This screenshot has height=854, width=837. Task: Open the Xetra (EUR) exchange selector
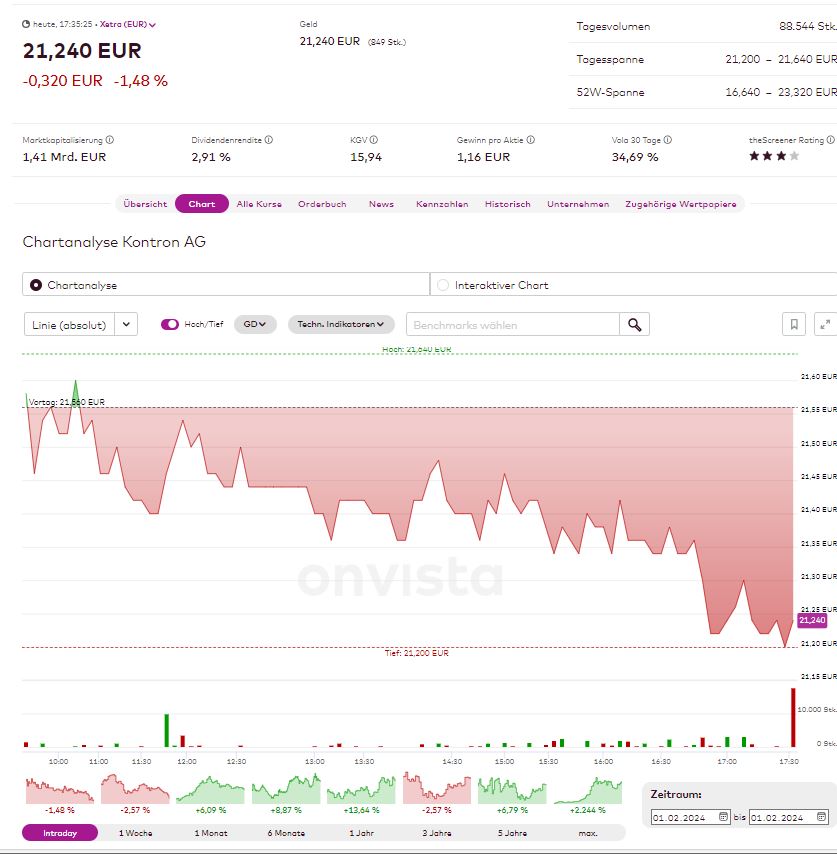pos(128,24)
